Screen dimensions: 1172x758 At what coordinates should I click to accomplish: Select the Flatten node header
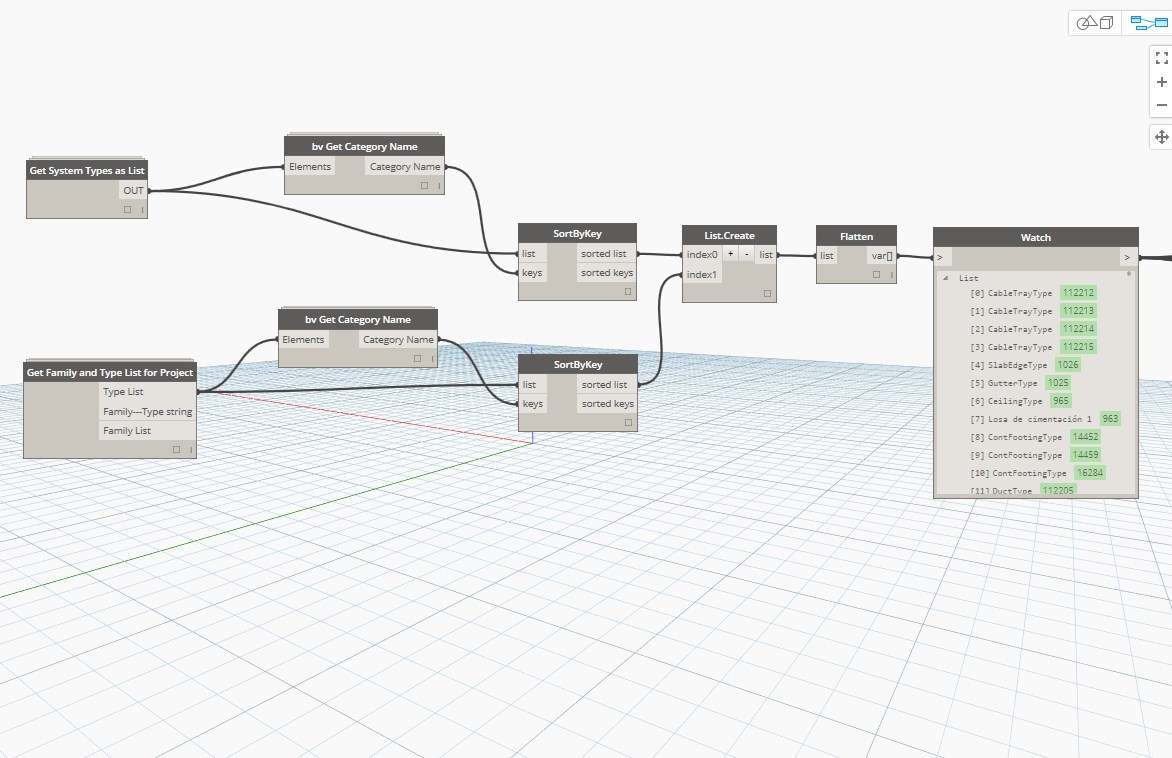coord(856,236)
